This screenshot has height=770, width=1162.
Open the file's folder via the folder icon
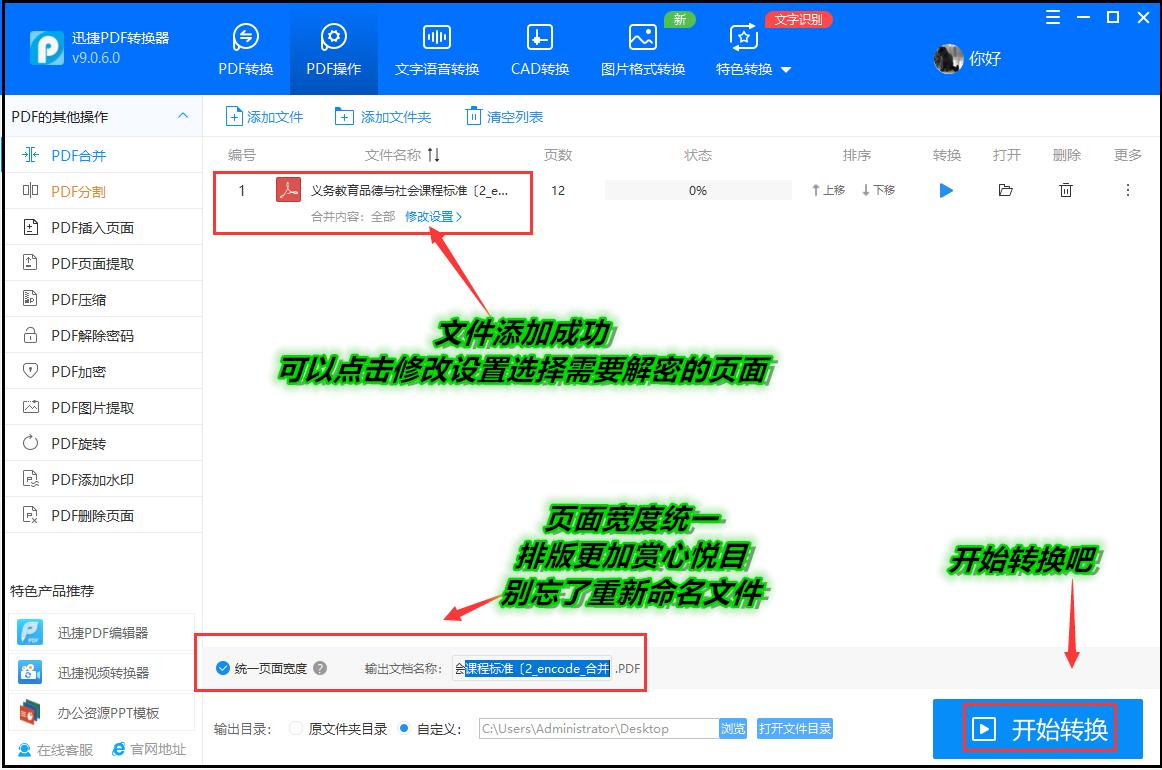[x=1006, y=190]
